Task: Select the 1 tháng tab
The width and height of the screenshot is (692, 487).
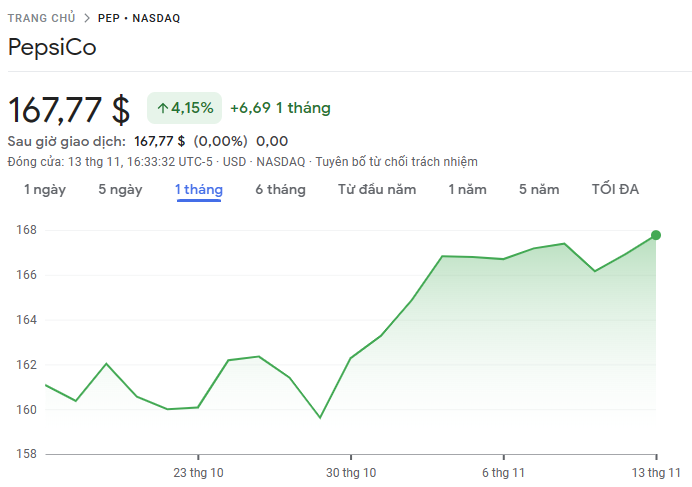Action: (x=199, y=189)
